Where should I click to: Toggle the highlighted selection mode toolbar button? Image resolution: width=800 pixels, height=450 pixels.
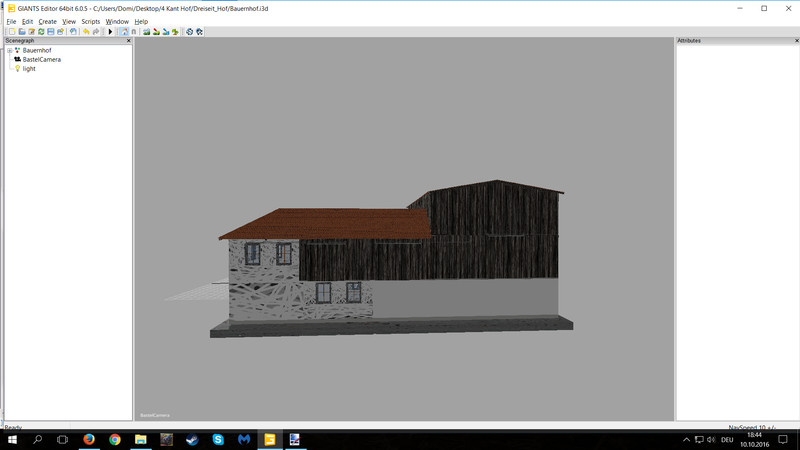[124, 31]
